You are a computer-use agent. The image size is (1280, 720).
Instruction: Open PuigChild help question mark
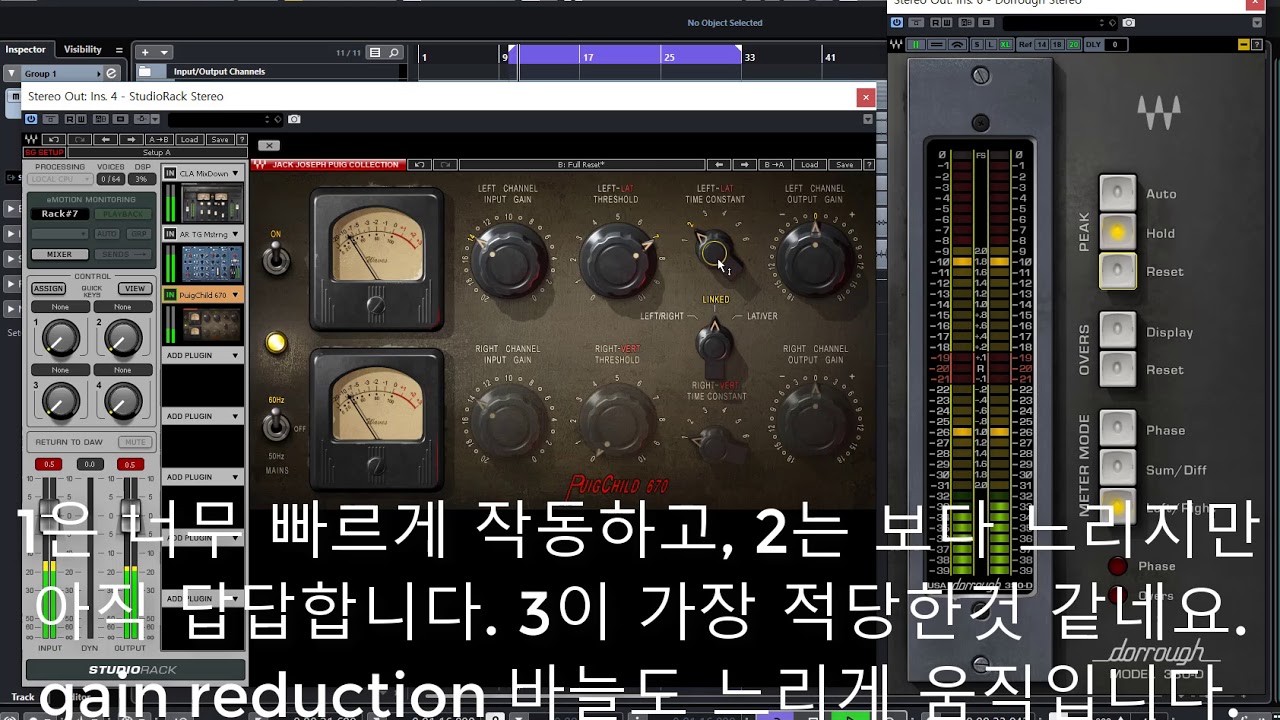click(x=868, y=164)
